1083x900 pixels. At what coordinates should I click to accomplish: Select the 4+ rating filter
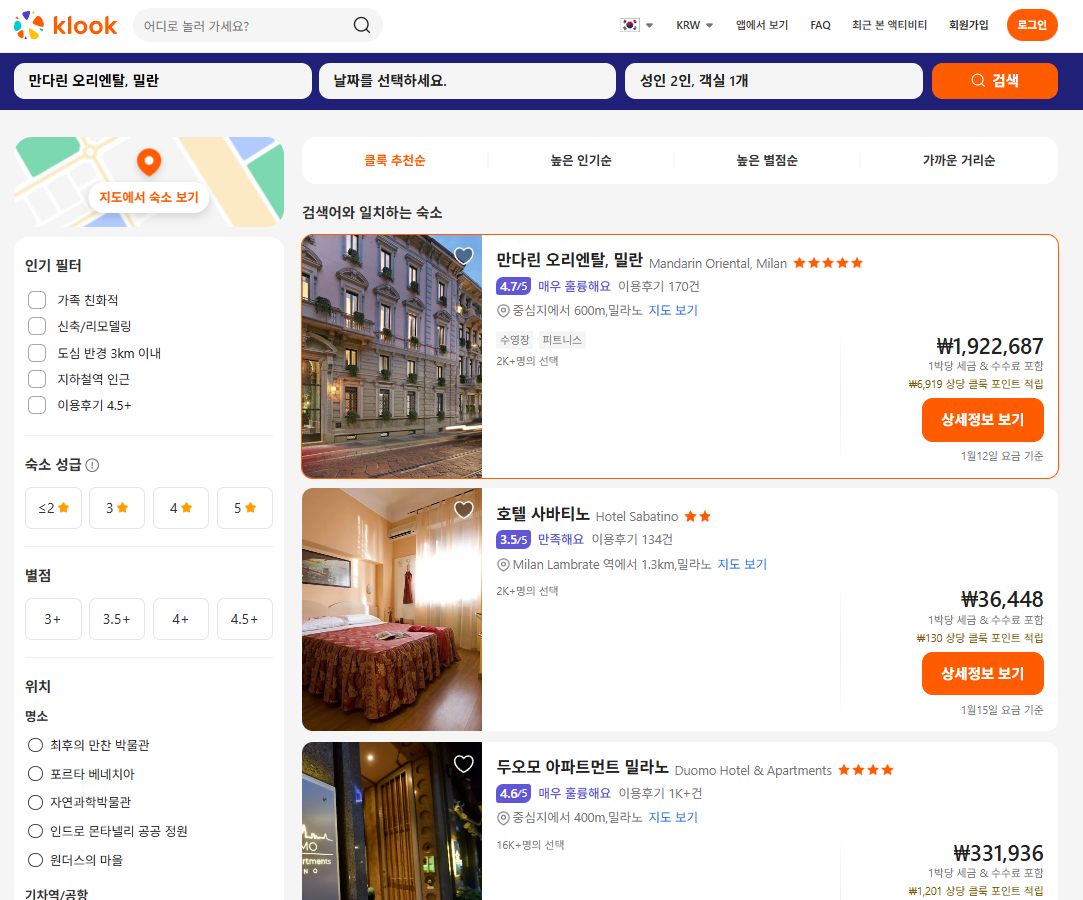[181, 619]
